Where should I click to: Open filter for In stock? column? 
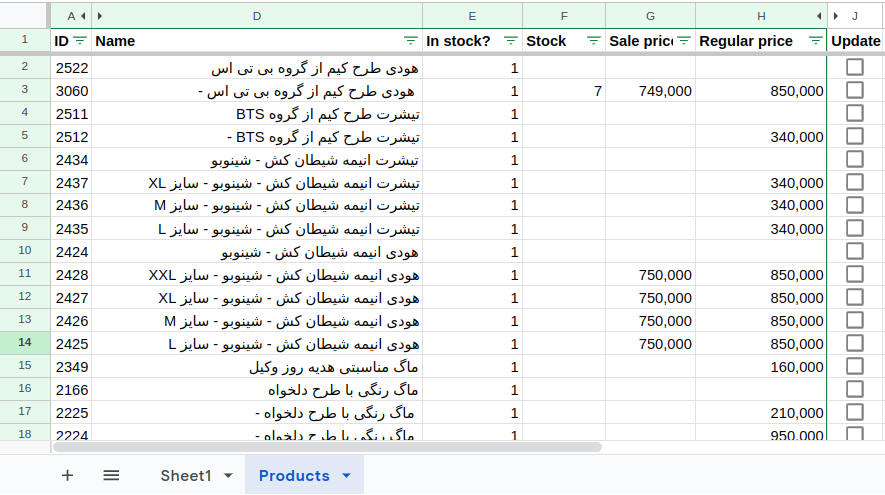tap(510, 41)
